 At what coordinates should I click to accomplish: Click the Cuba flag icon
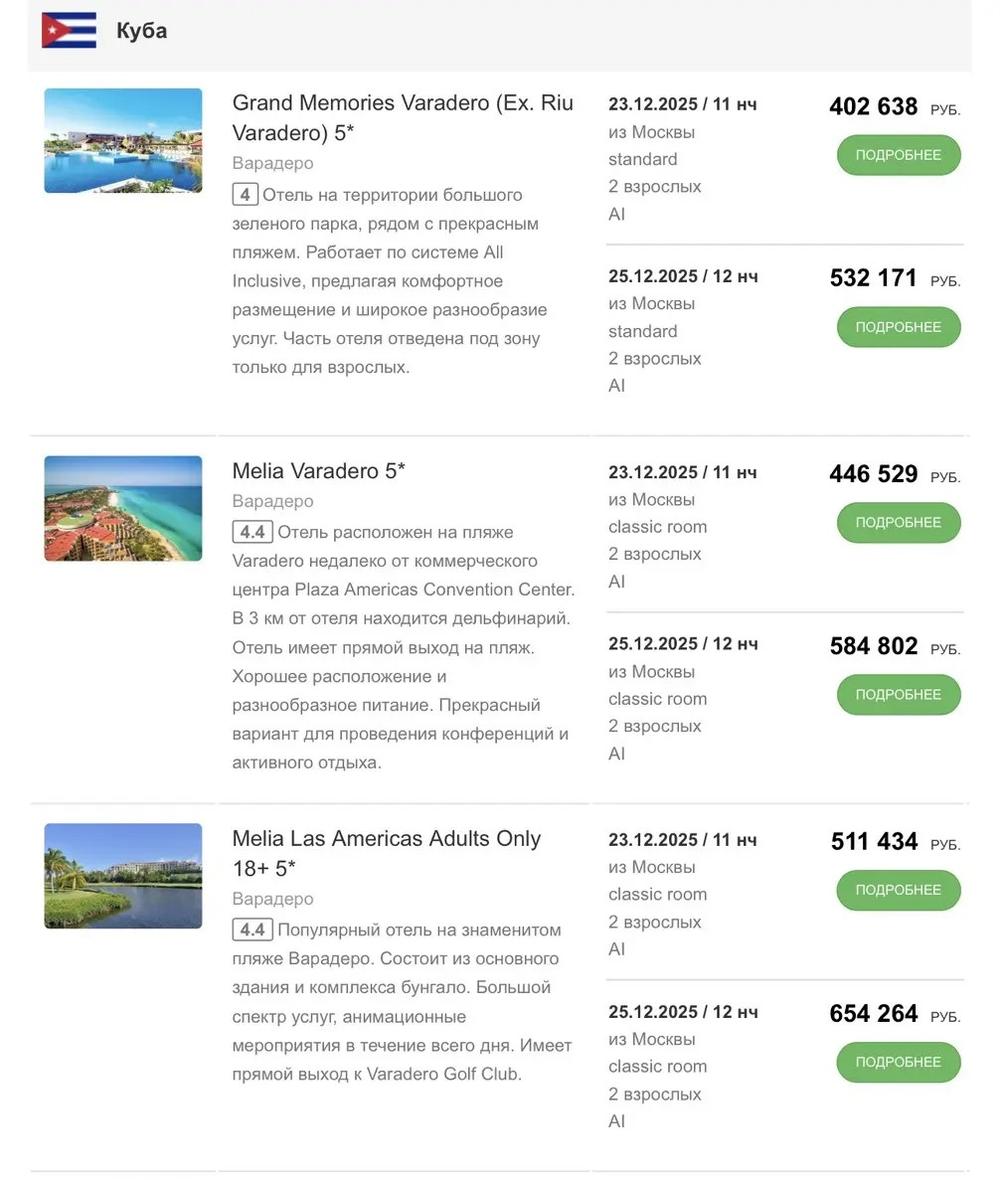[x=69, y=31]
